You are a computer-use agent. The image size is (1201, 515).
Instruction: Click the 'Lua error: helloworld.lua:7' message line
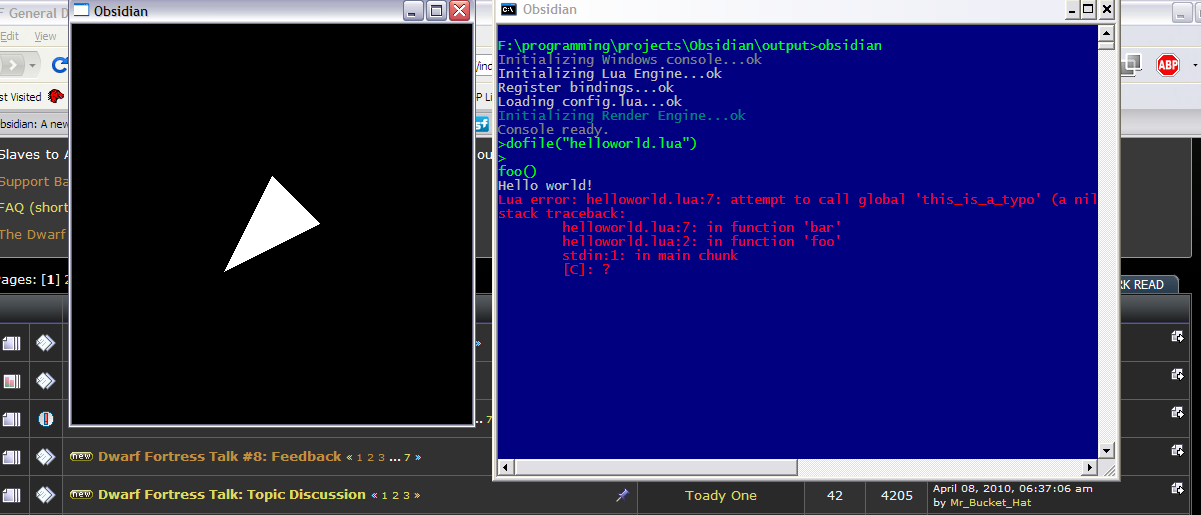pyautogui.click(x=797, y=199)
